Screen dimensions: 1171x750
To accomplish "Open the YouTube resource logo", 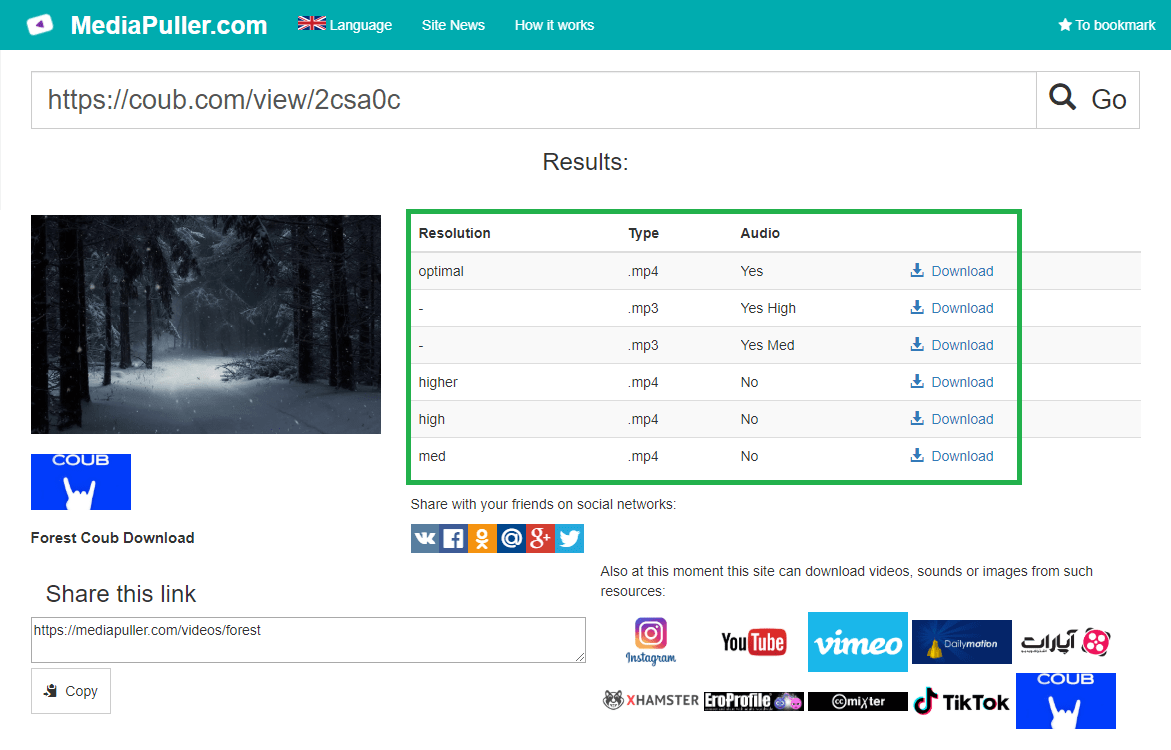I will (x=753, y=642).
